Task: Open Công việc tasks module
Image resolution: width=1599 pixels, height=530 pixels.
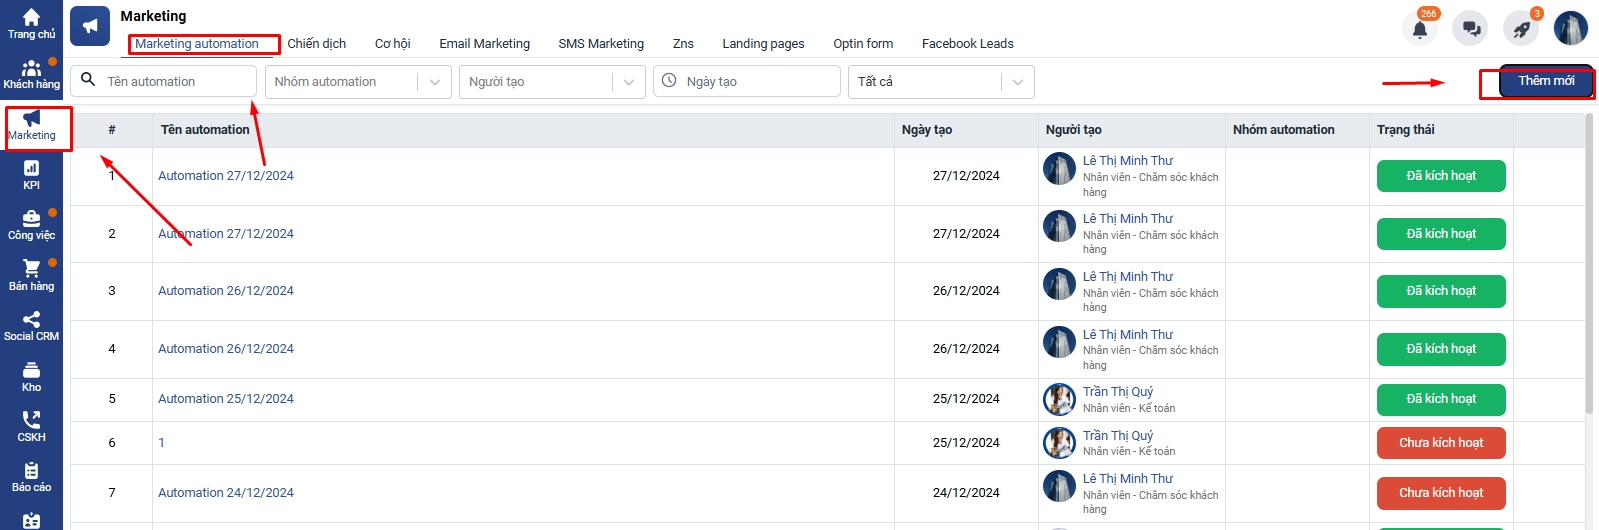Action: tap(31, 225)
